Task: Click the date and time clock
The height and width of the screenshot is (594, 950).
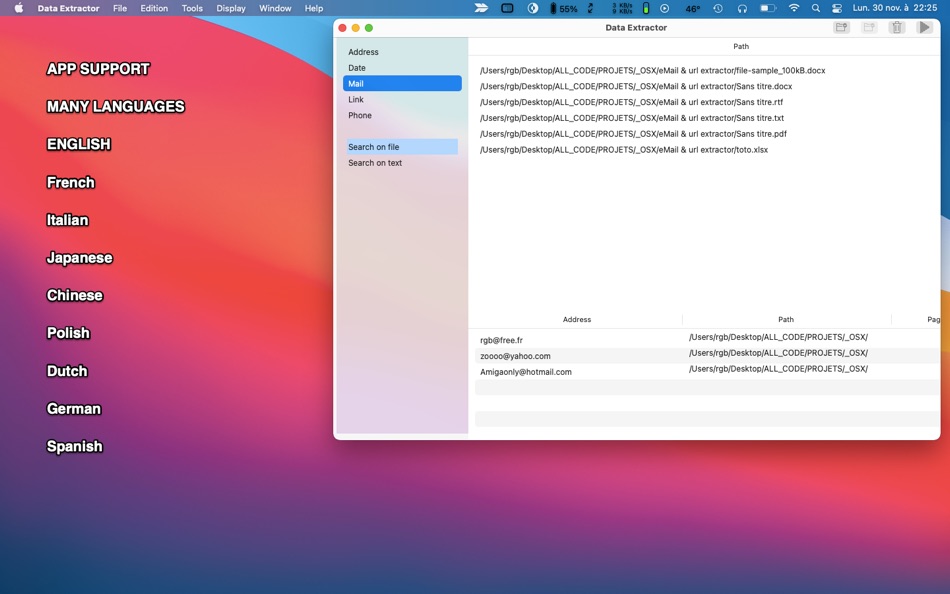Action: click(895, 8)
